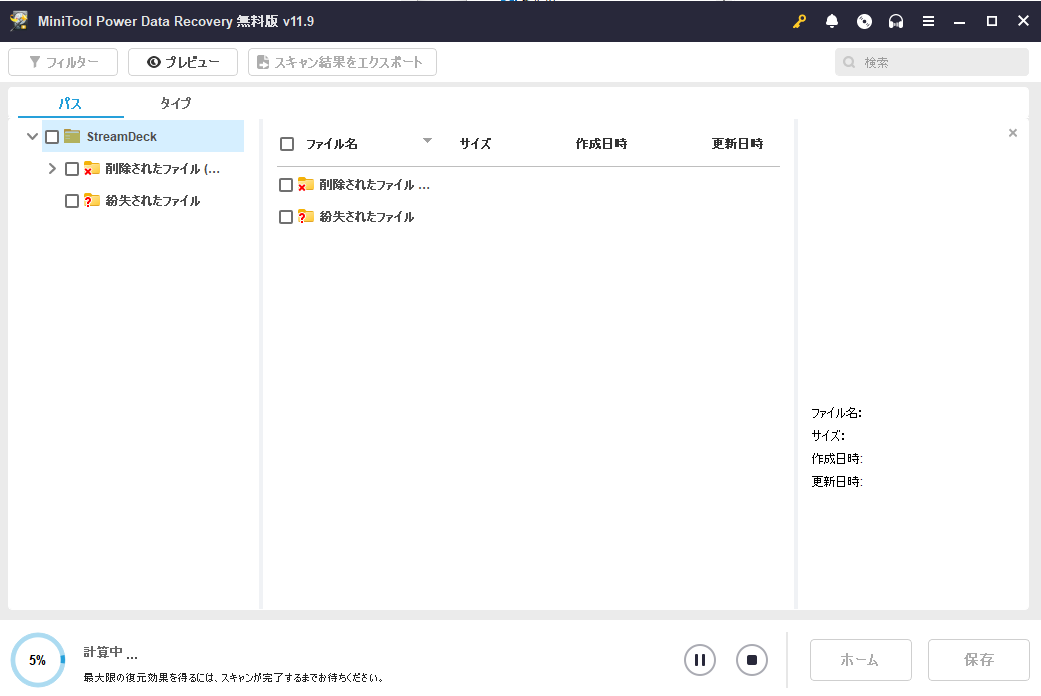Expand the 削除されたファイル tree node
Viewport: 1041px width, 696px height.
point(52,169)
